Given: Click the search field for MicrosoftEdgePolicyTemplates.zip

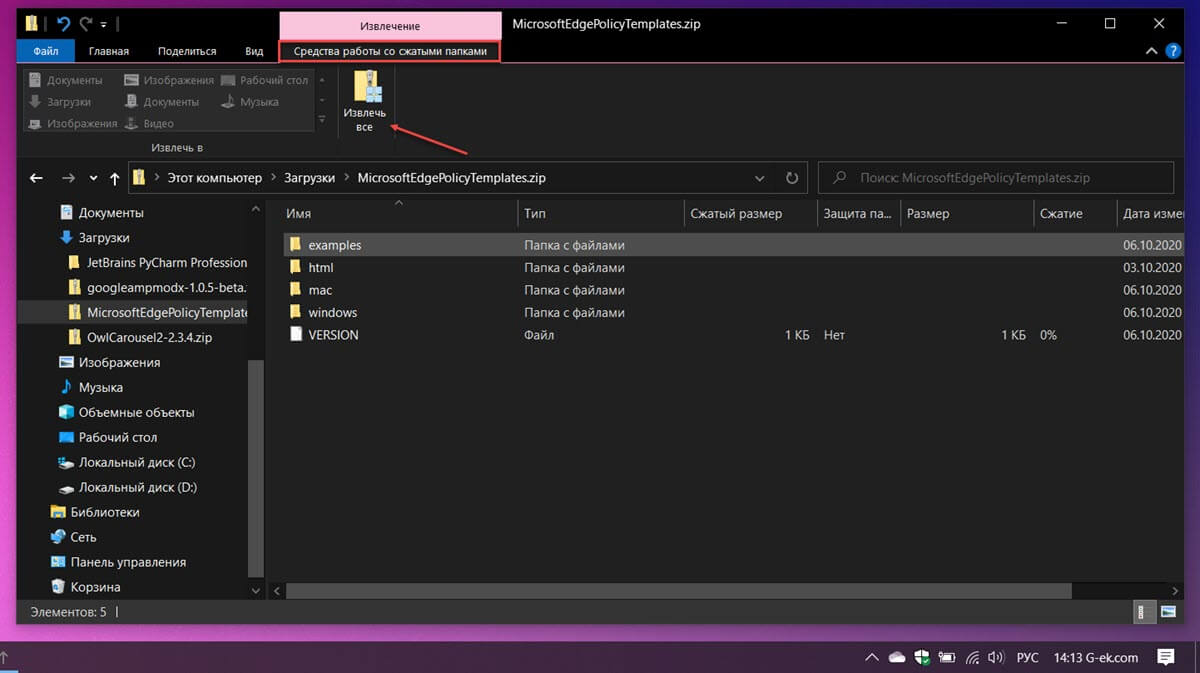Looking at the screenshot, I should (x=996, y=178).
